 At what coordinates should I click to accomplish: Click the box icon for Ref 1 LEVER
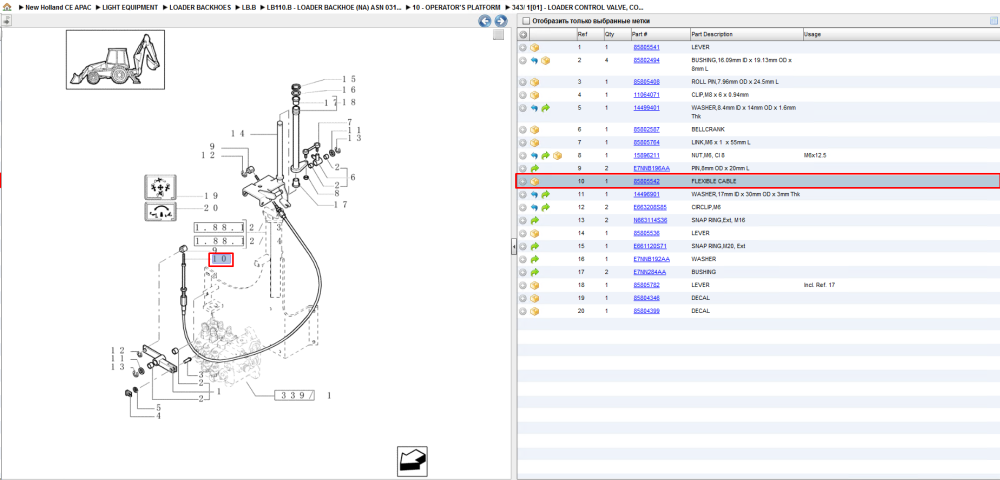[535, 48]
